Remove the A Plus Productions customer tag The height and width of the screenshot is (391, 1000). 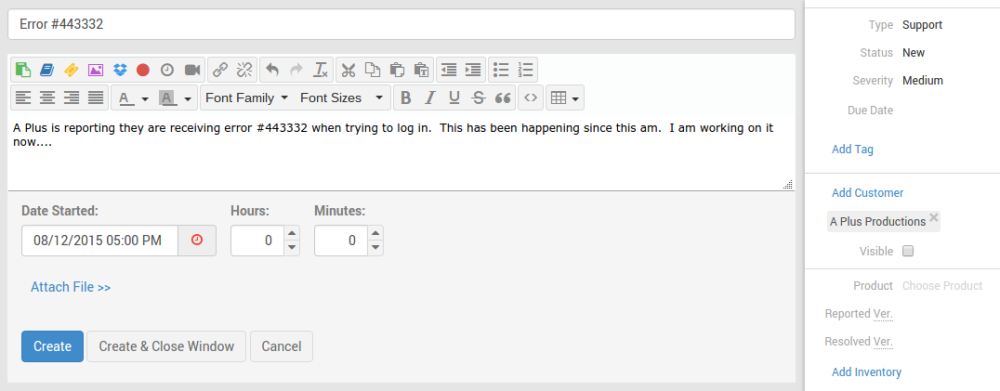click(934, 218)
